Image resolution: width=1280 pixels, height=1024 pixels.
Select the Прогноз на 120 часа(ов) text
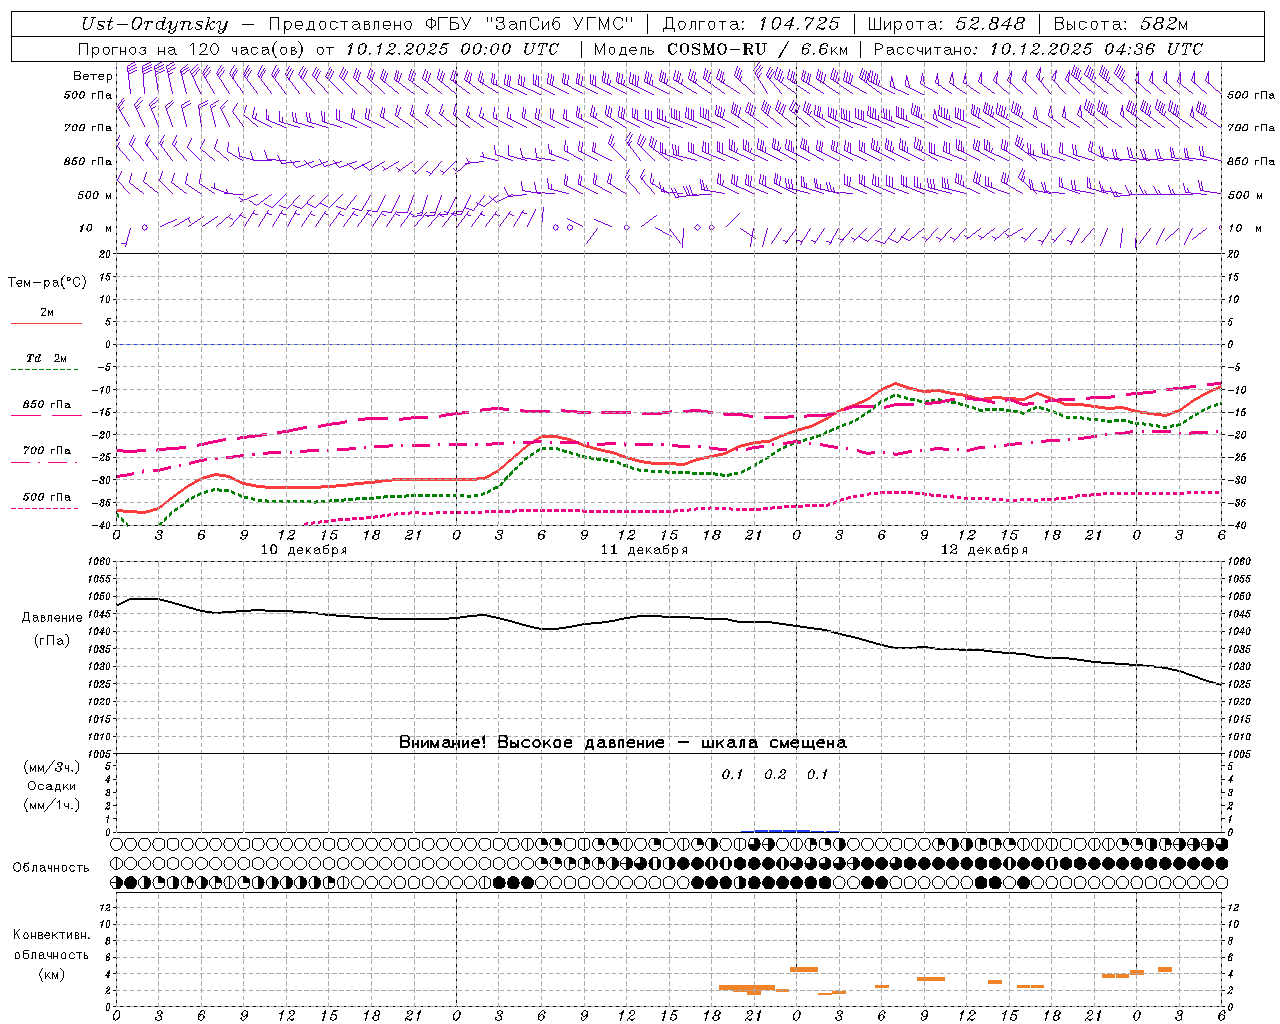[x=193, y=49]
